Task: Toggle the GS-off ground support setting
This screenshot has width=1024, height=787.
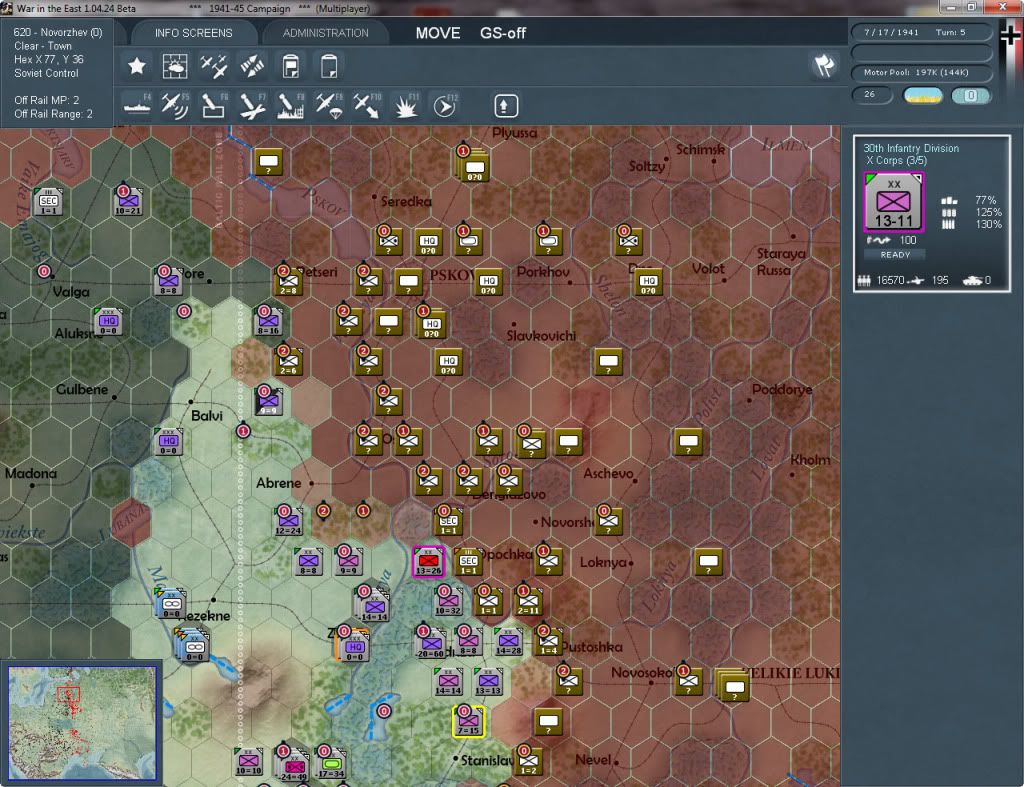Action: click(503, 33)
